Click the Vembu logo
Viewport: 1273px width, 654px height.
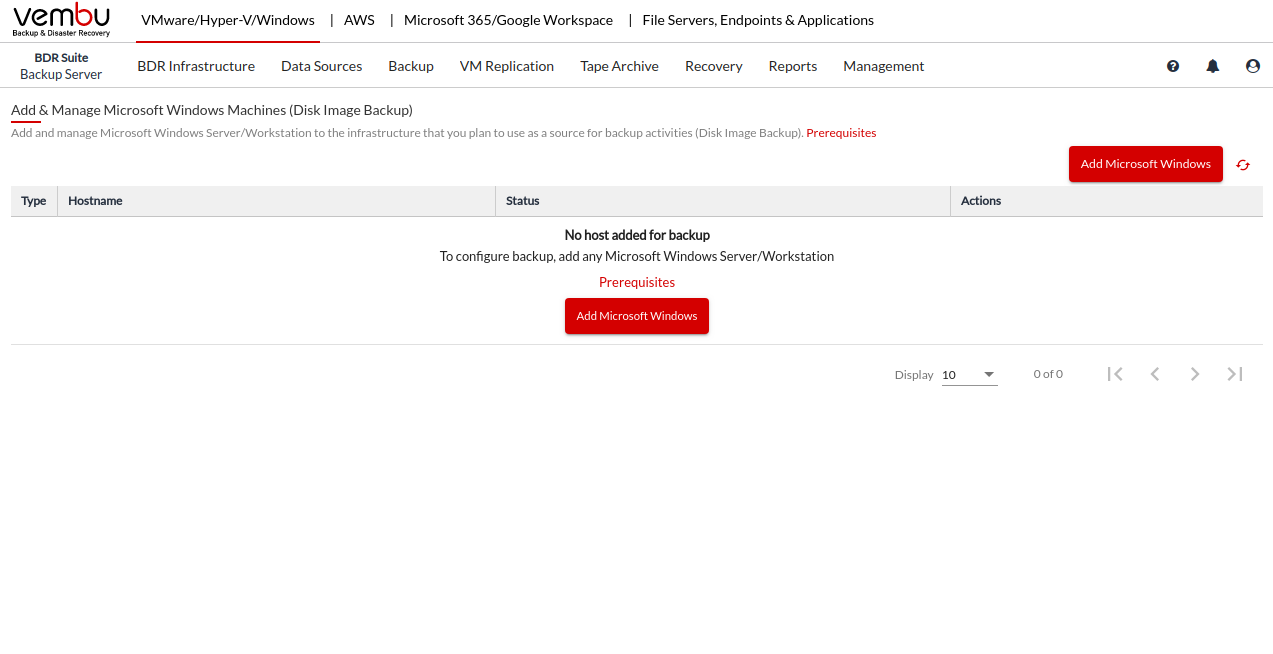(x=61, y=20)
